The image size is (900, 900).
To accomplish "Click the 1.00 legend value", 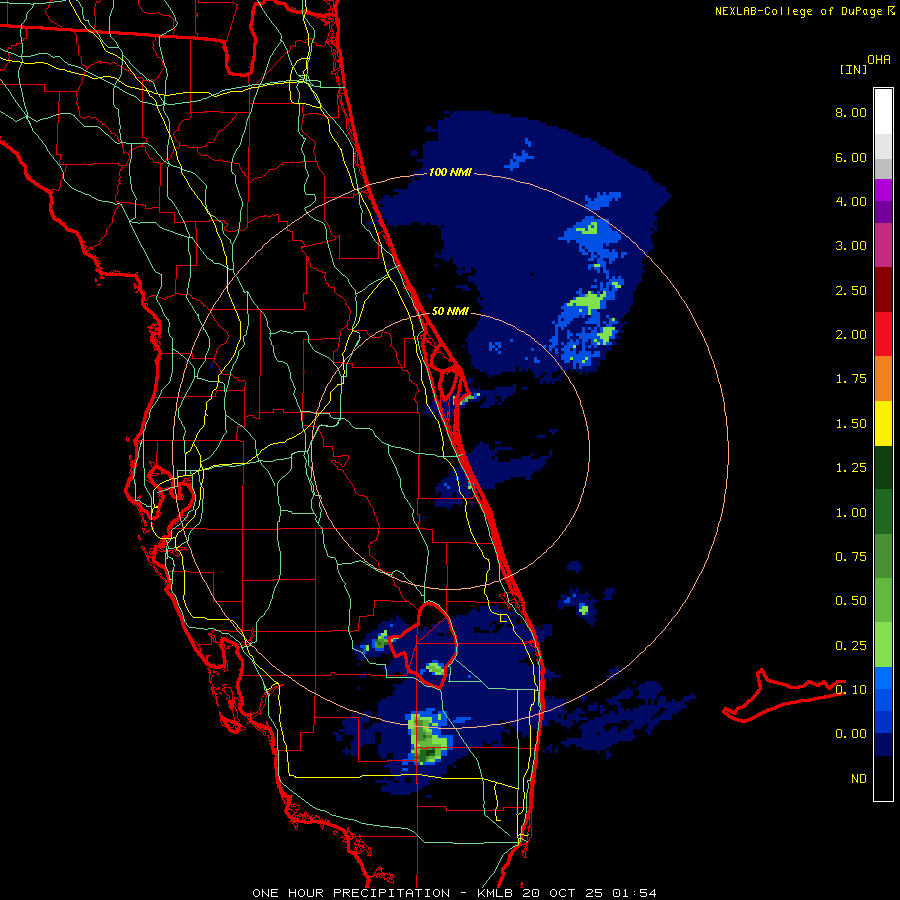I will click(851, 513).
